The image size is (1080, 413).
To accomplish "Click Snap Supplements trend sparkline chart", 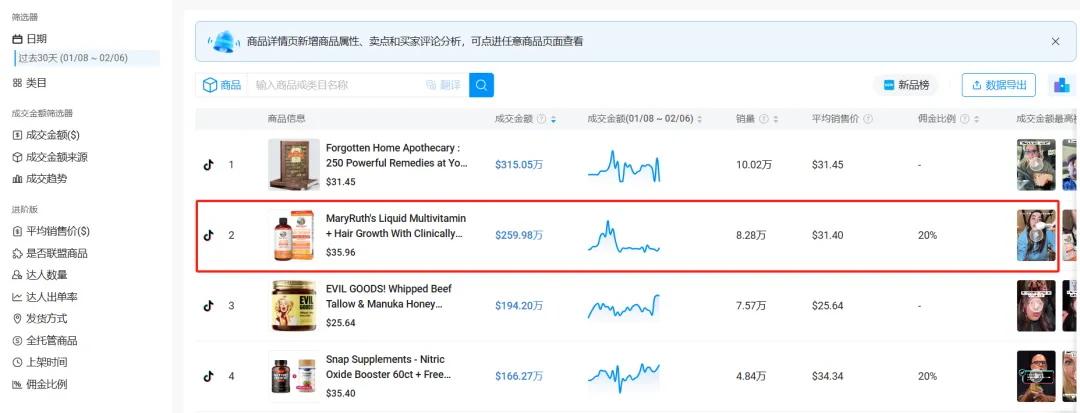I will (x=624, y=377).
